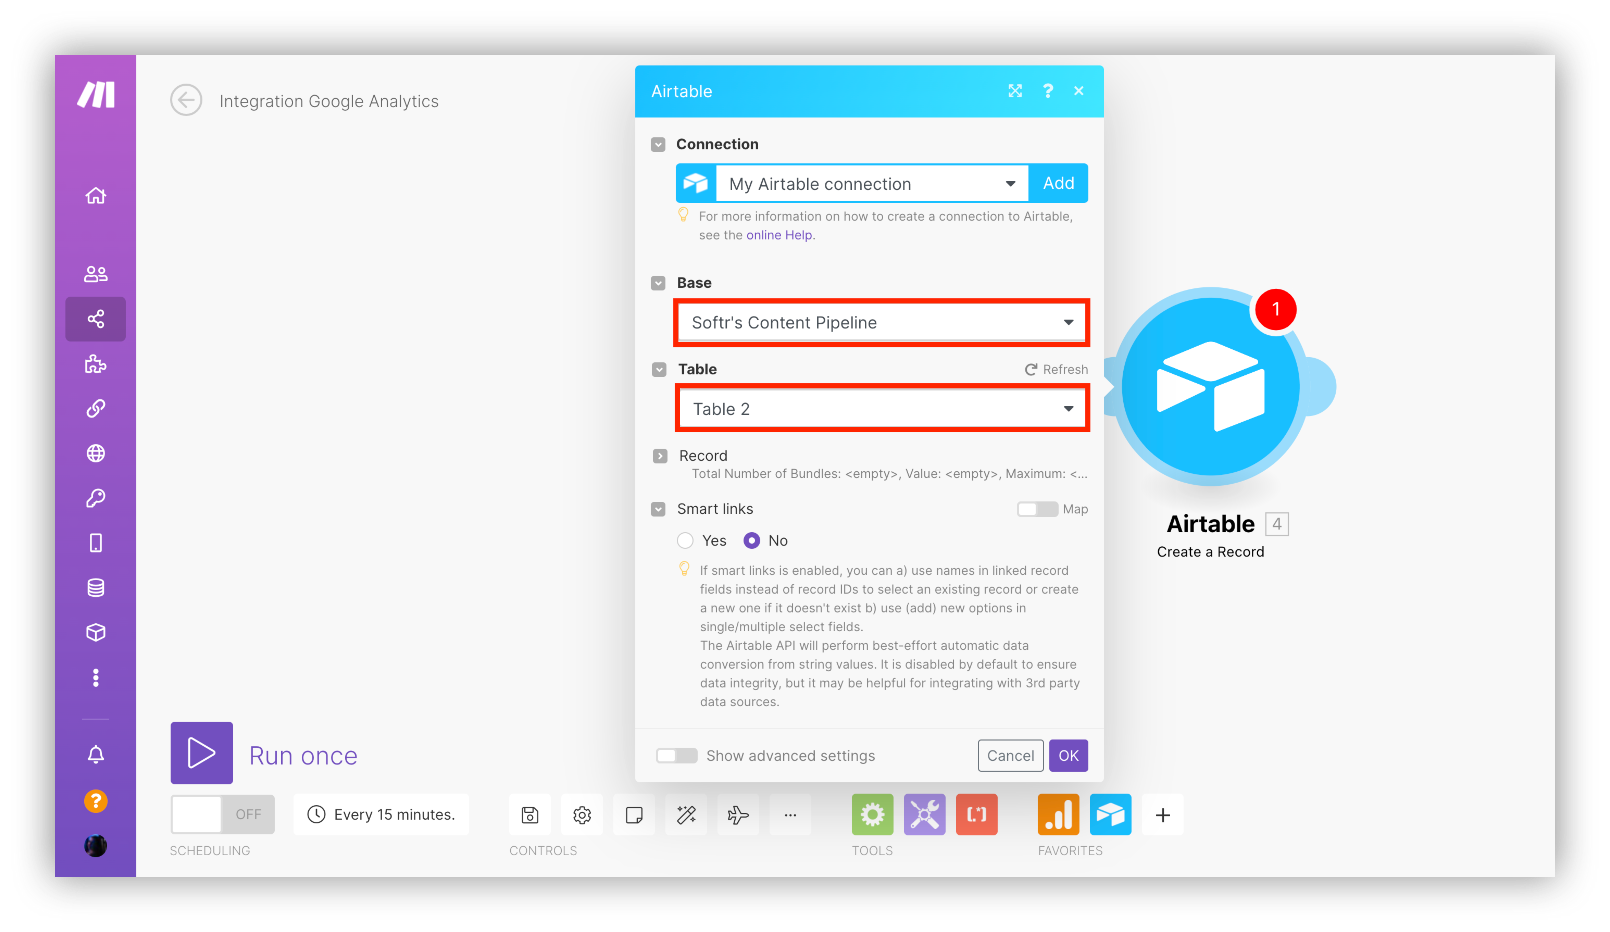The width and height of the screenshot is (1610, 932).
Task: Click the Explain flow airplane icon
Action: (738, 815)
